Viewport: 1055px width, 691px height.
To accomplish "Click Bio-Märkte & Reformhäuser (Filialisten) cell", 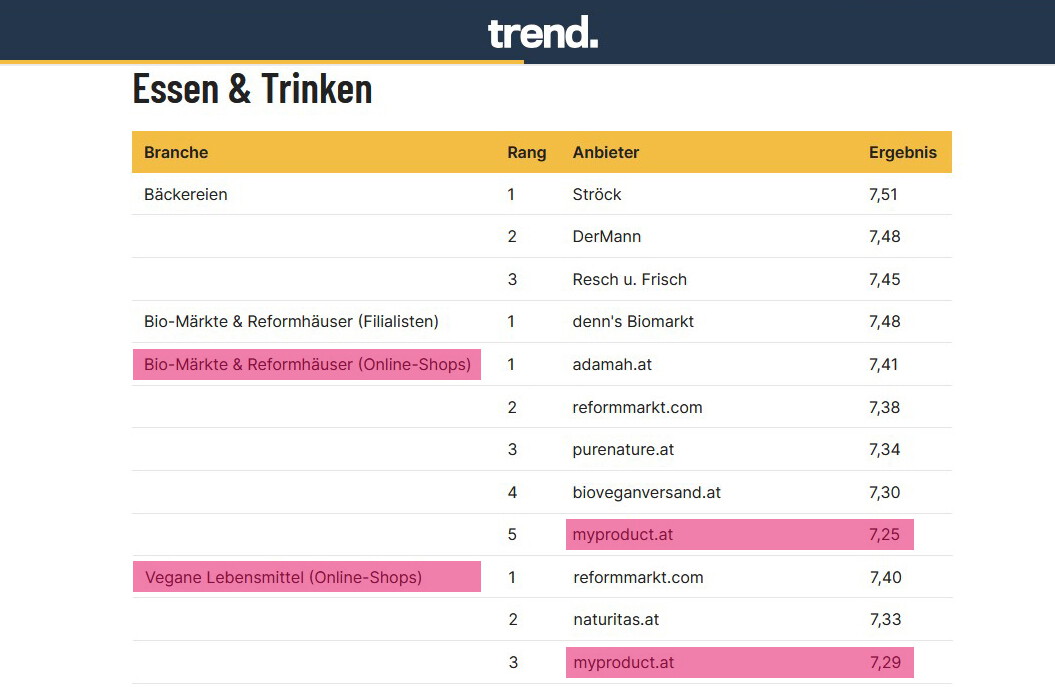I will (x=291, y=322).
